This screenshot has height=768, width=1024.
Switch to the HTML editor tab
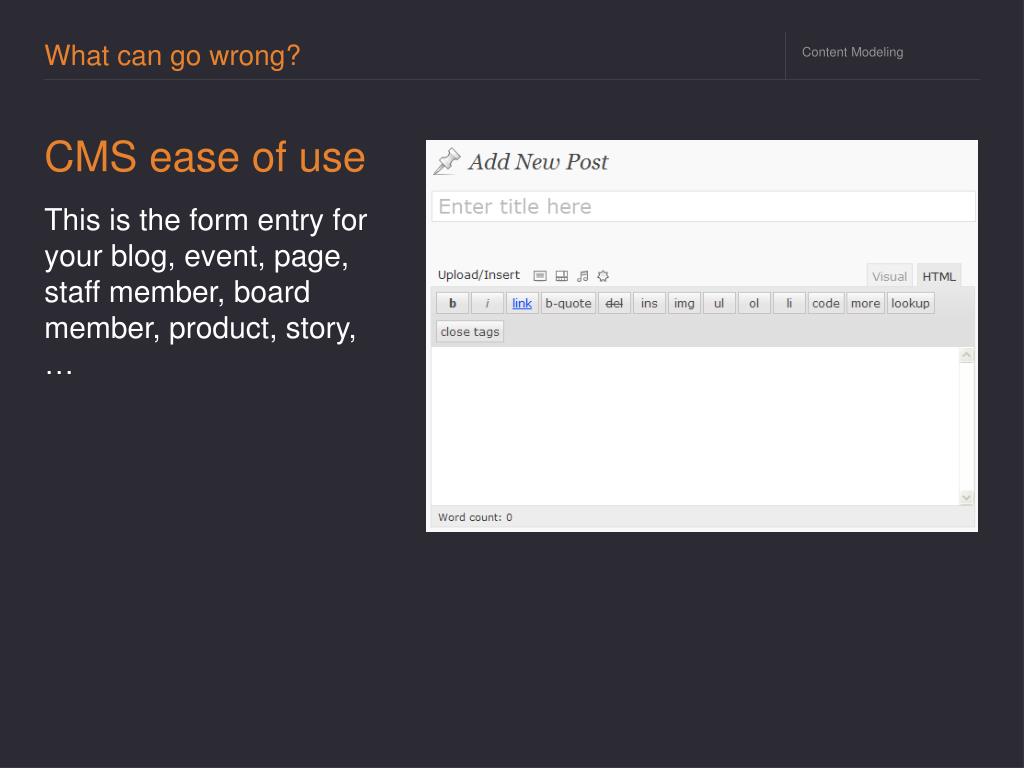pyautogui.click(x=938, y=276)
